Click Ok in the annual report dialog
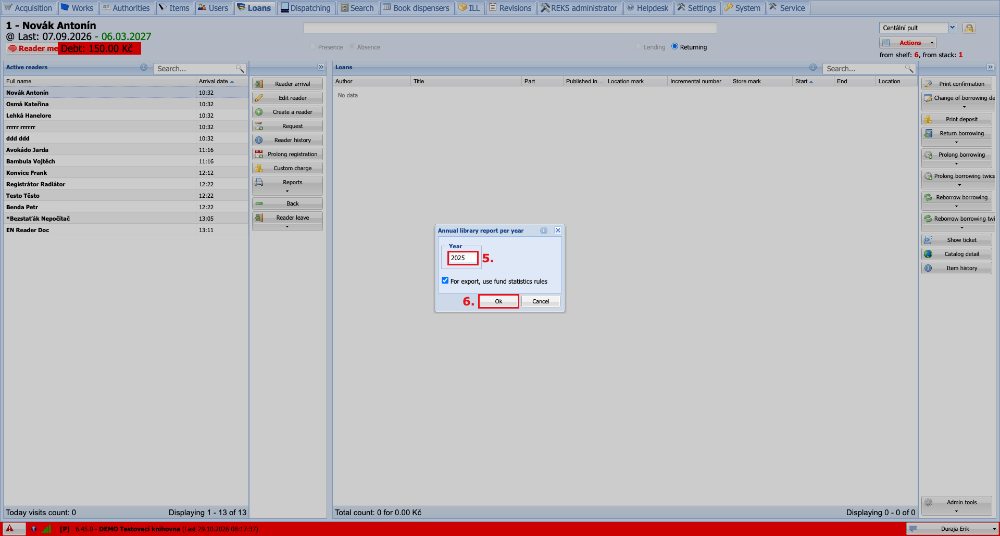This screenshot has width=1000, height=536. [498, 301]
